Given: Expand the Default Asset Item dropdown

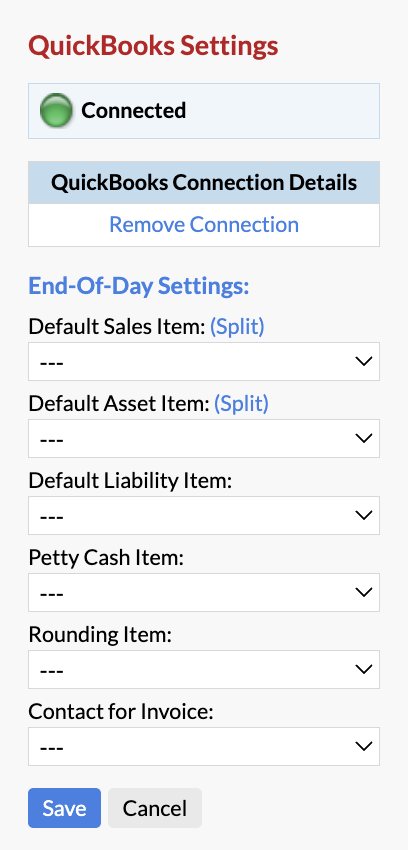Looking at the screenshot, I should click(204, 438).
